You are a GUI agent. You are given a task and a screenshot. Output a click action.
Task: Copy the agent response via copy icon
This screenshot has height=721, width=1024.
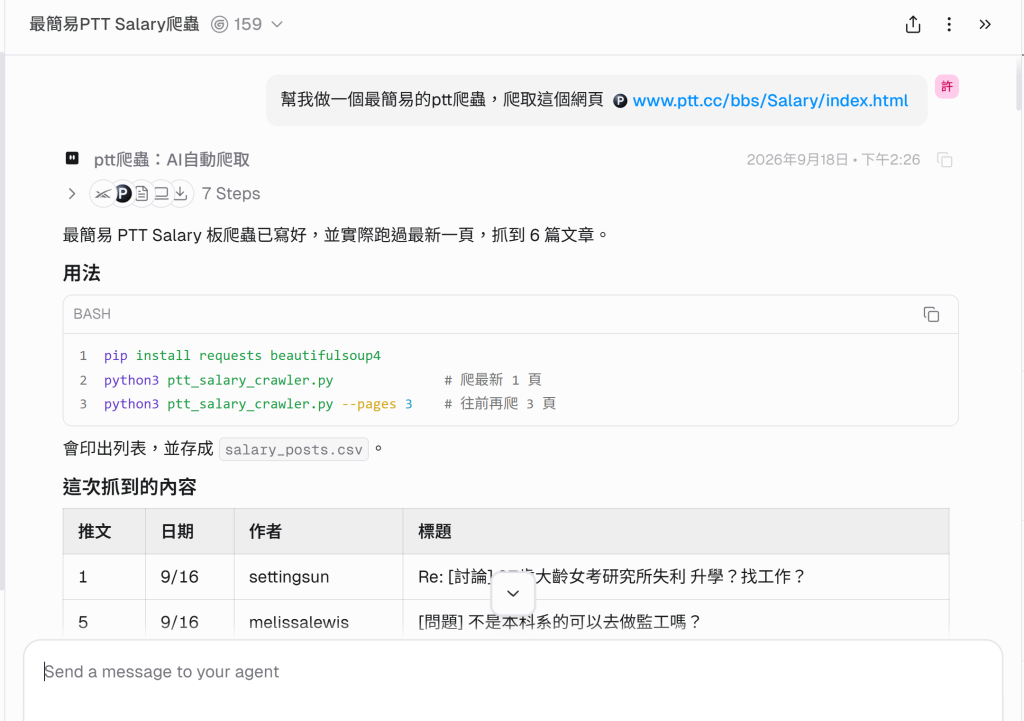pyautogui.click(x=944, y=160)
